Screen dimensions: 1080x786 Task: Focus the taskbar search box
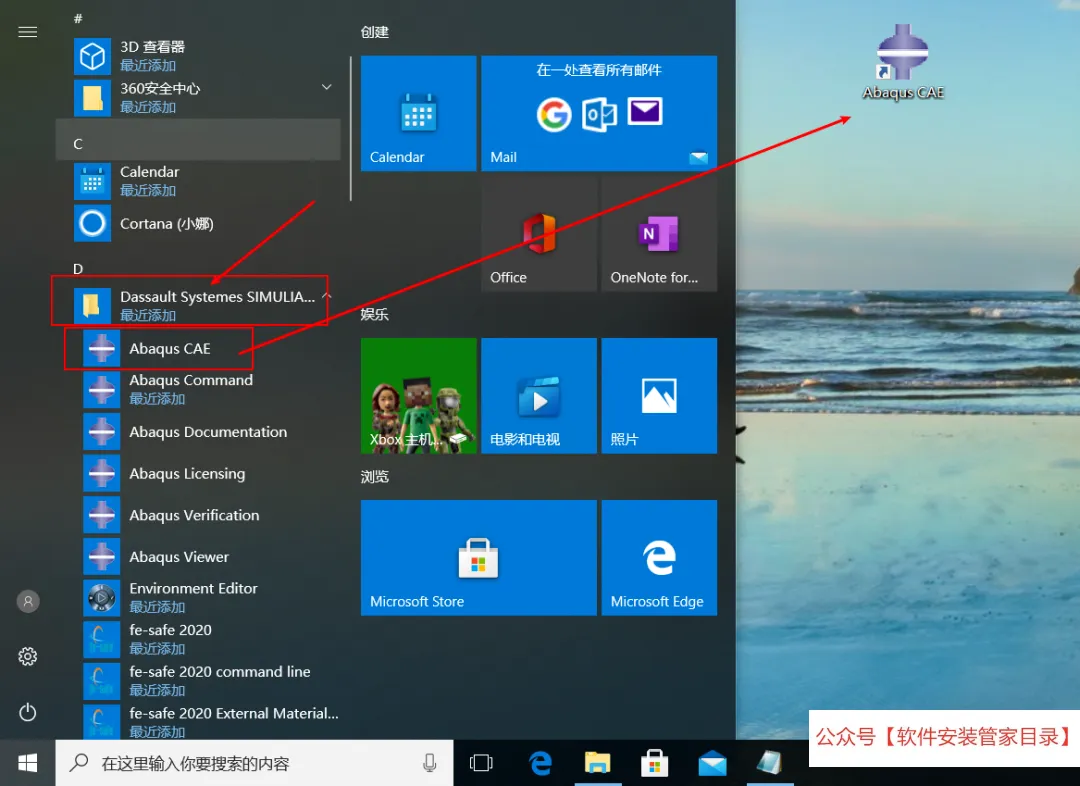254,763
